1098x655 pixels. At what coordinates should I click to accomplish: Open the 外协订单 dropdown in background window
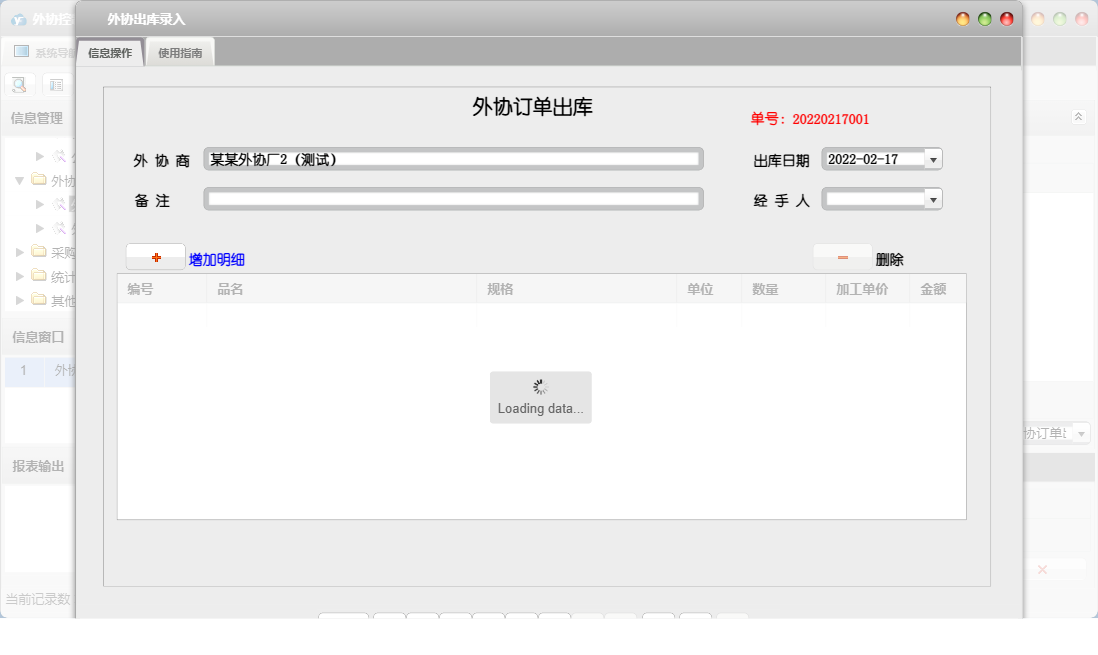click(x=1081, y=434)
